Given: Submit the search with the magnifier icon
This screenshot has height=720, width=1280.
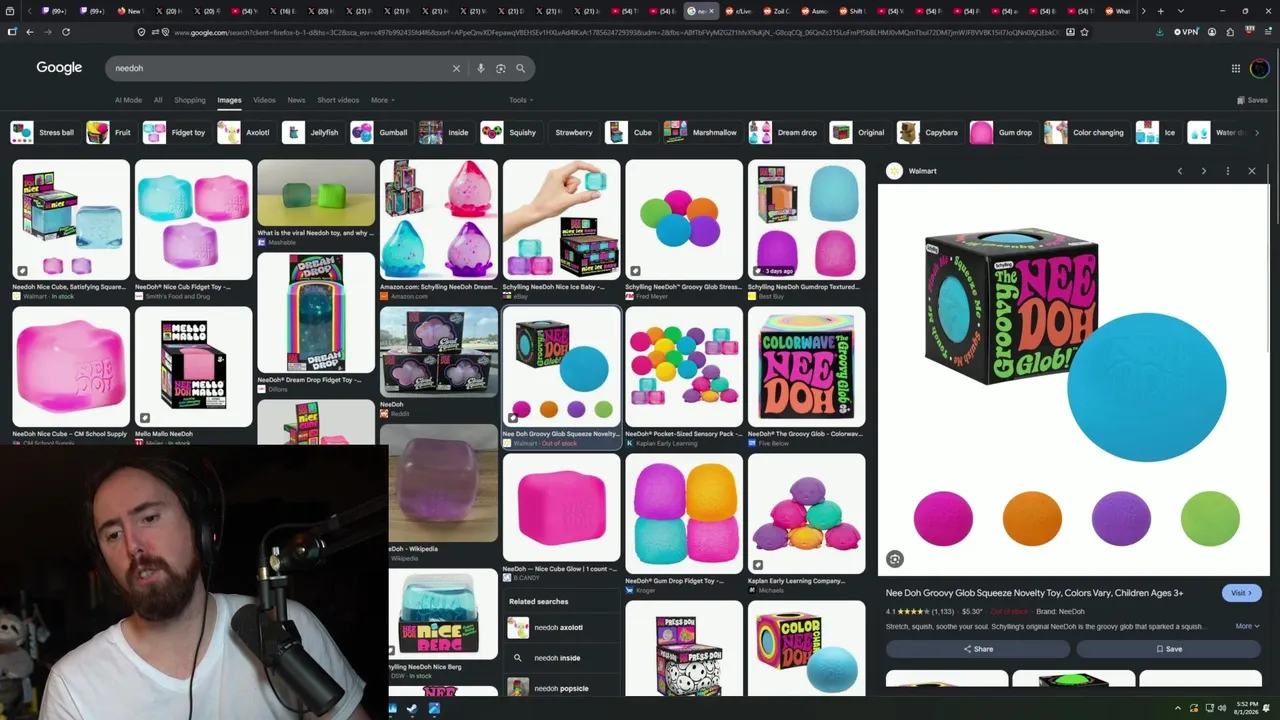Looking at the screenshot, I should pos(521,68).
